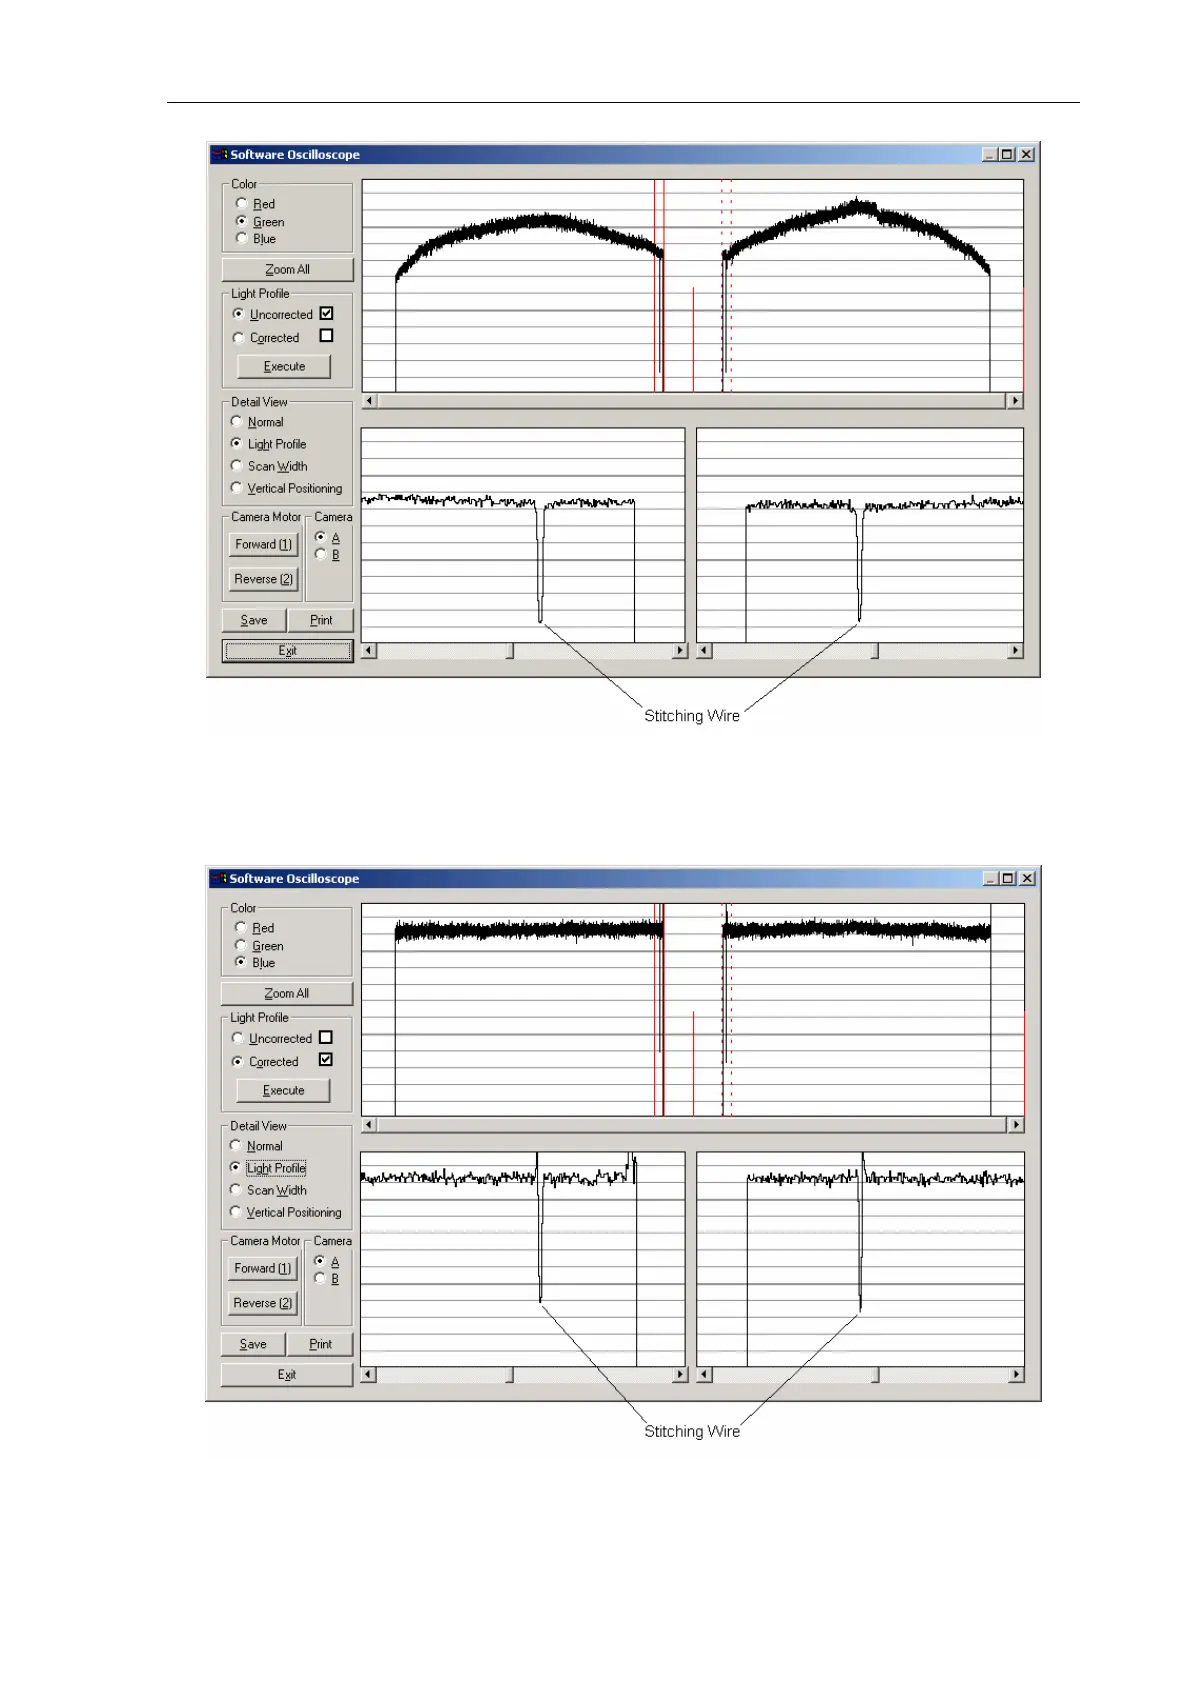Minimize the upper Software Oscilloscope window
1190x1684 pixels.
990,154
